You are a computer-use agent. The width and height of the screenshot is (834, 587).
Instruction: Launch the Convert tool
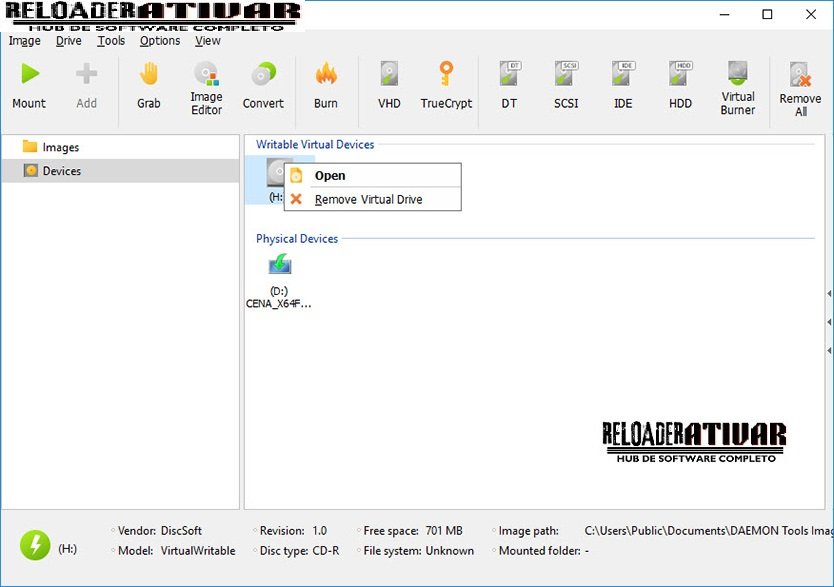263,74
